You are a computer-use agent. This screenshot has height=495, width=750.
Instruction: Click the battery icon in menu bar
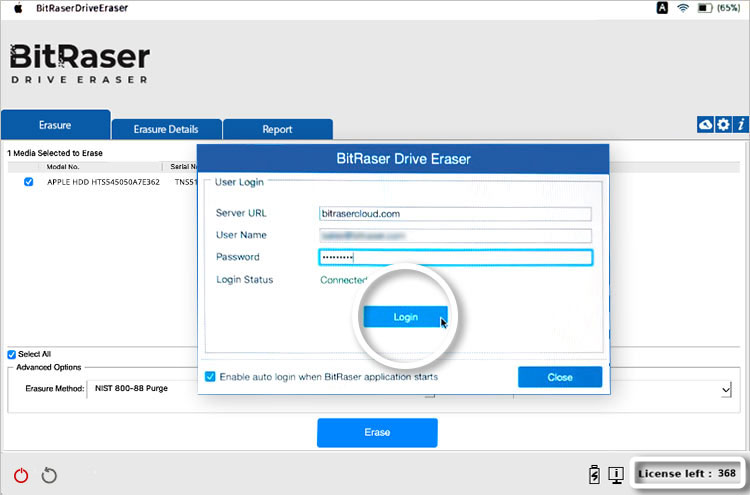(705, 8)
